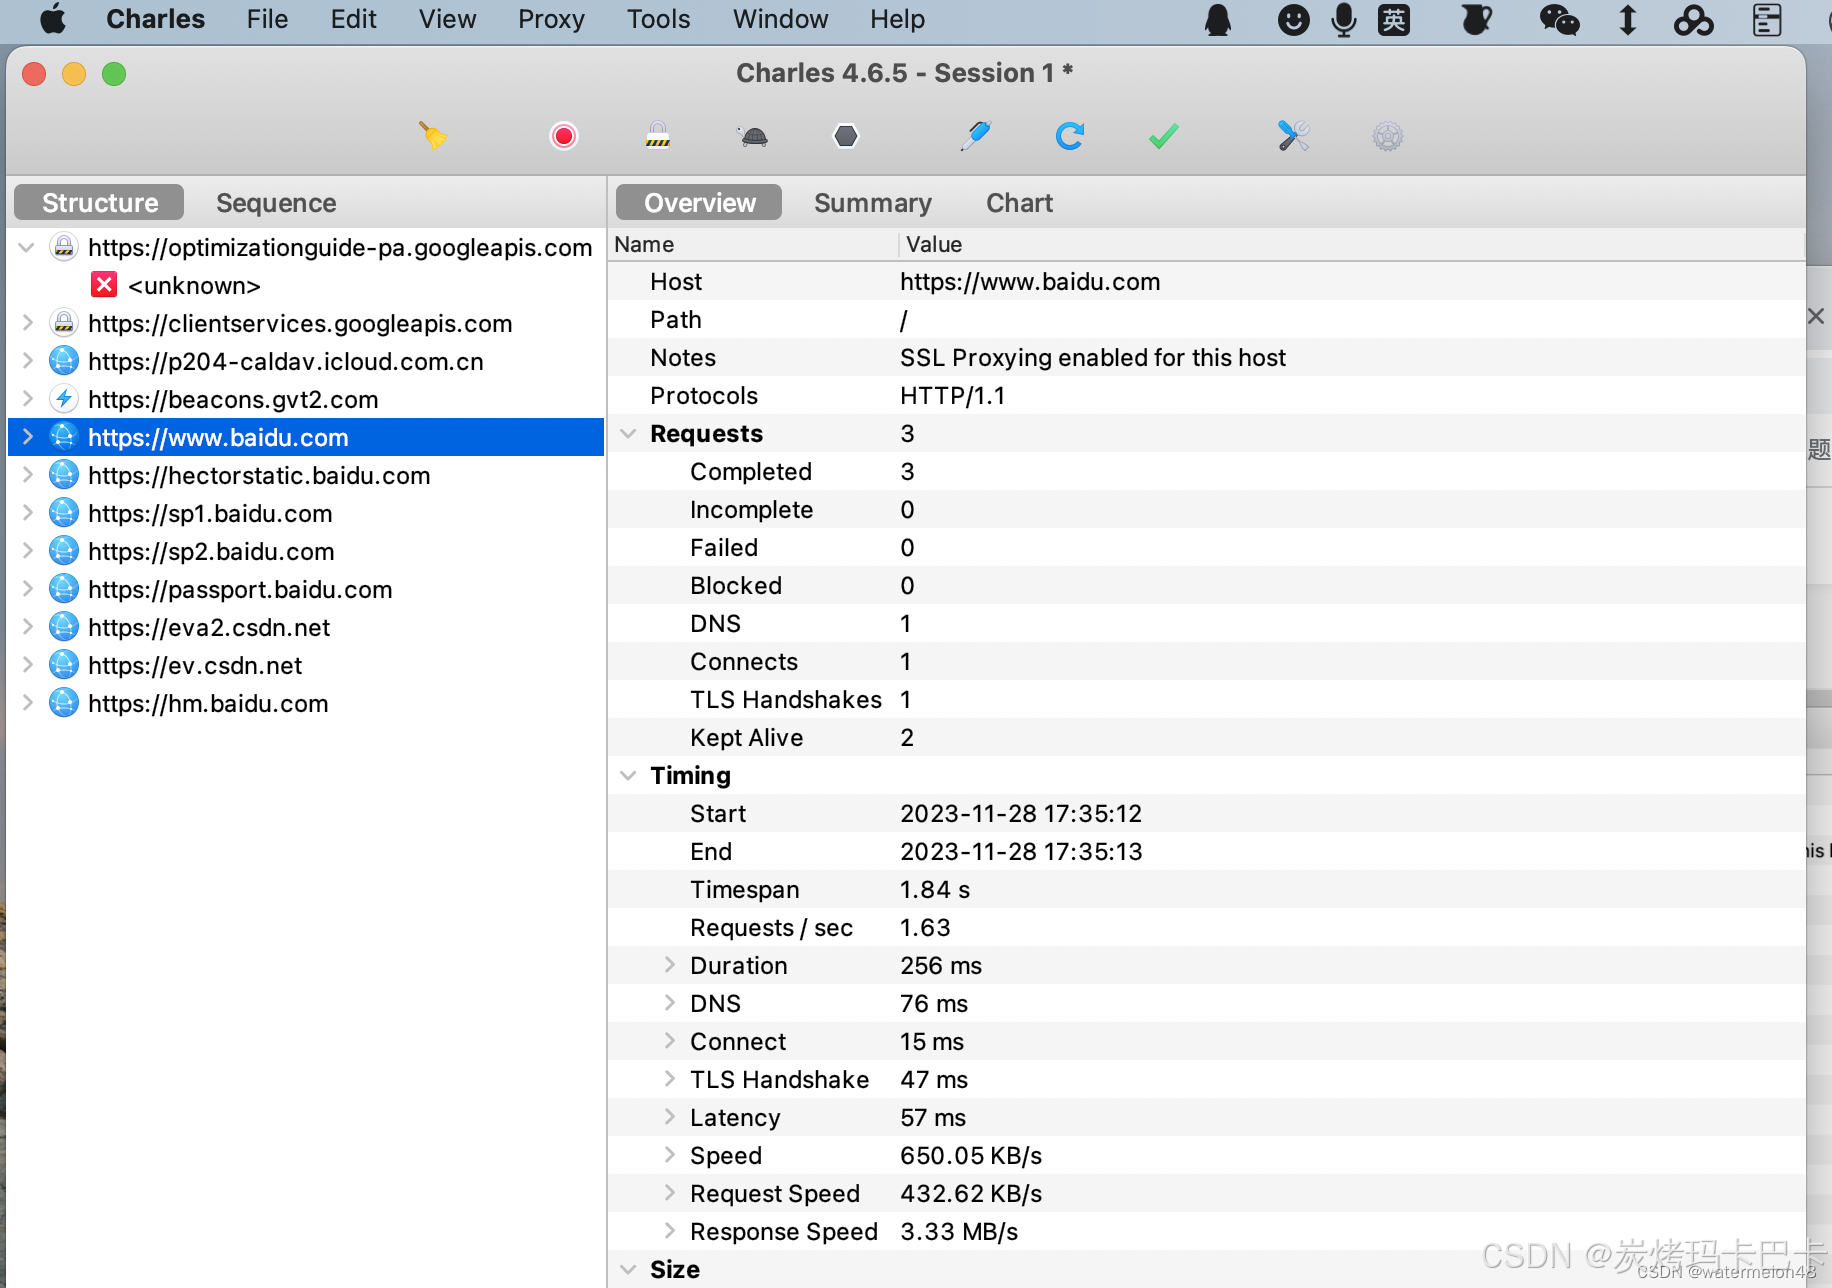Expand the passport.baidu.com node
This screenshot has height=1288, width=1832.
(27, 589)
